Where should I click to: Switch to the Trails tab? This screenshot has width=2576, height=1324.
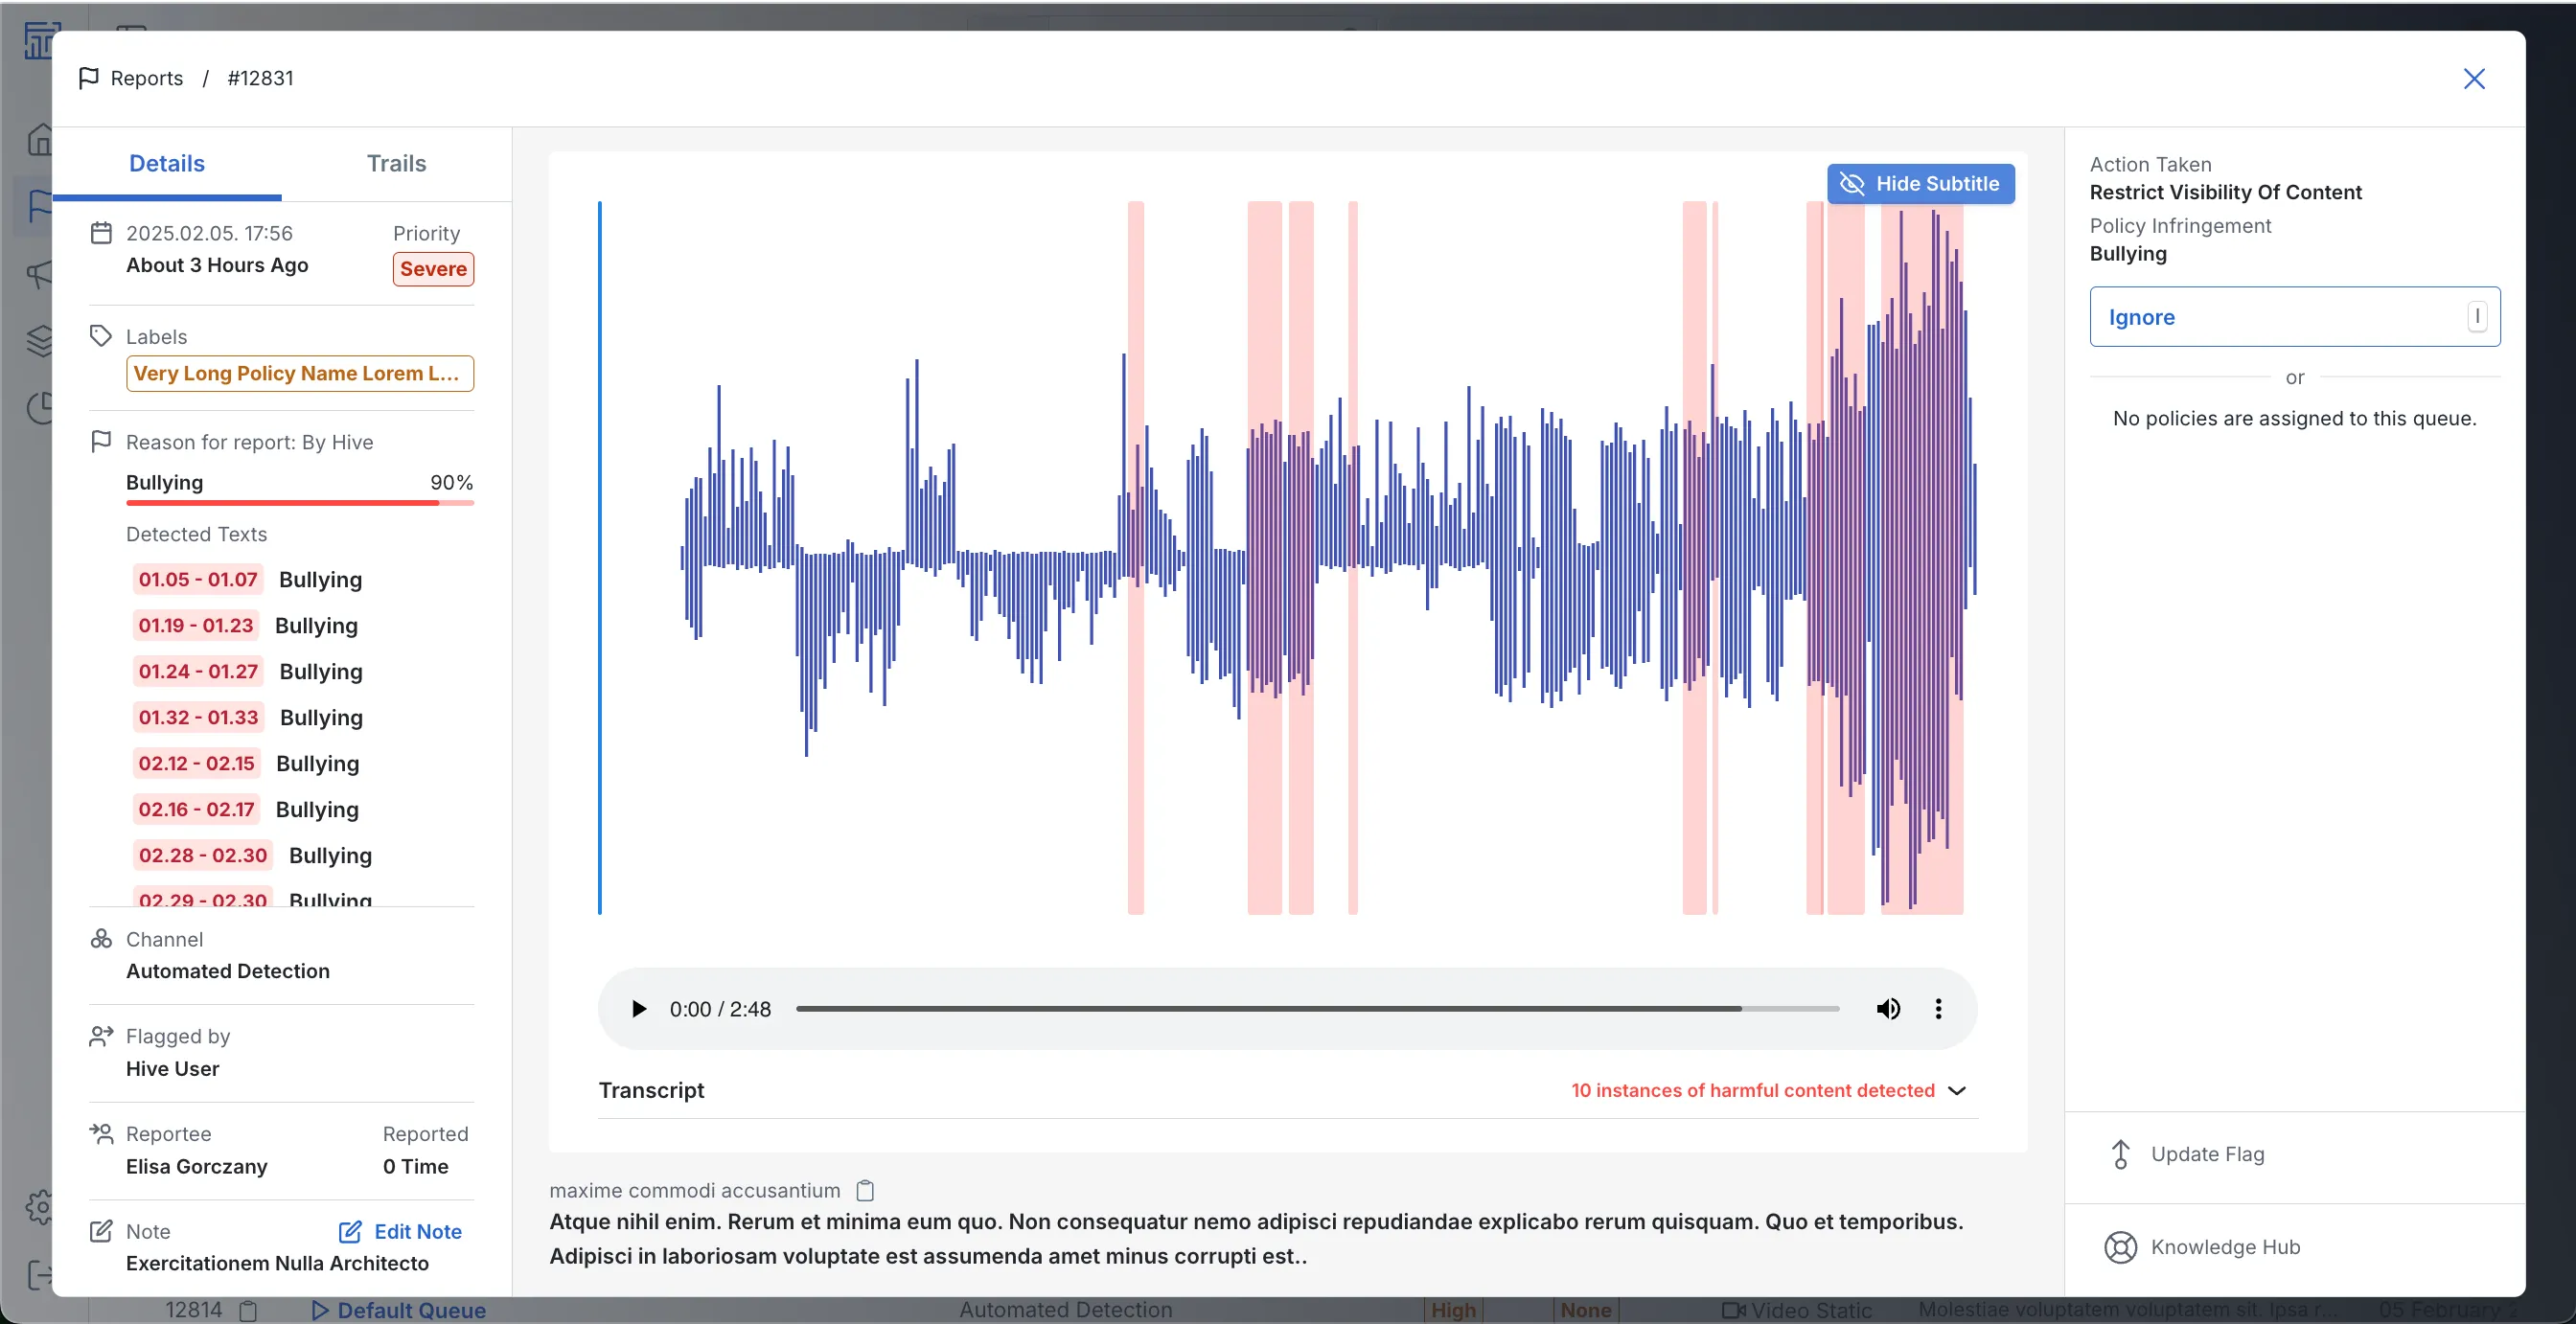(x=396, y=163)
